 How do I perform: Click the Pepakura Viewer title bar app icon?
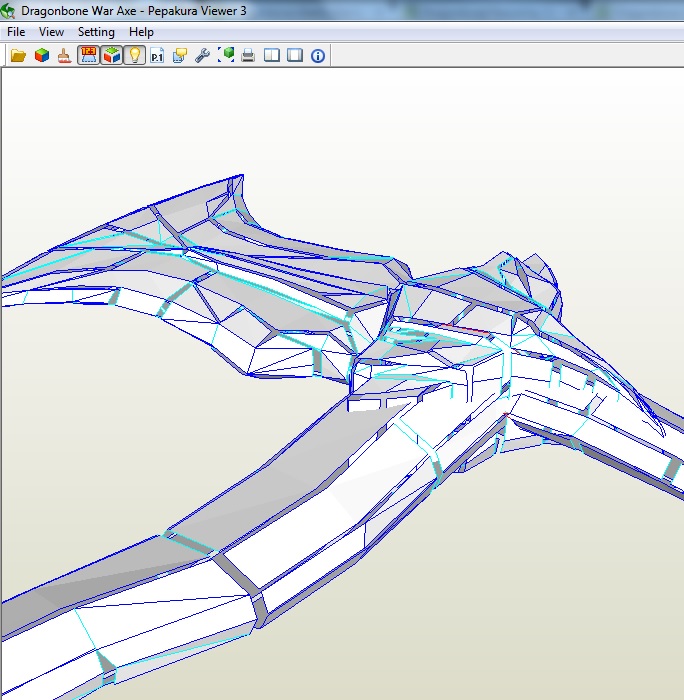pyautogui.click(x=8, y=11)
